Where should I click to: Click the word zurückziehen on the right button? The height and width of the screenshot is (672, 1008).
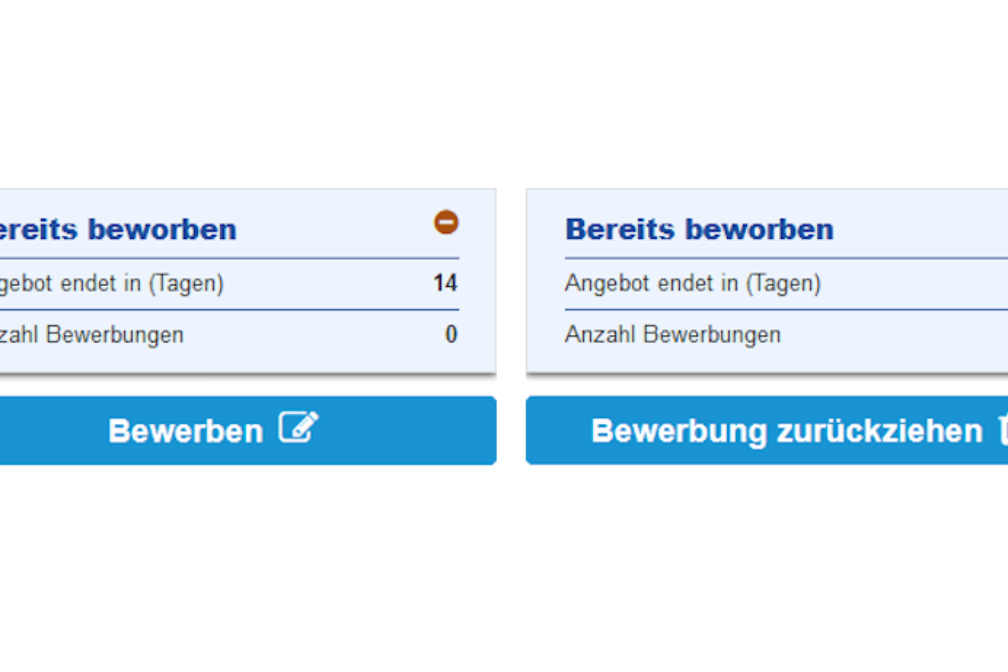(880, 431)
